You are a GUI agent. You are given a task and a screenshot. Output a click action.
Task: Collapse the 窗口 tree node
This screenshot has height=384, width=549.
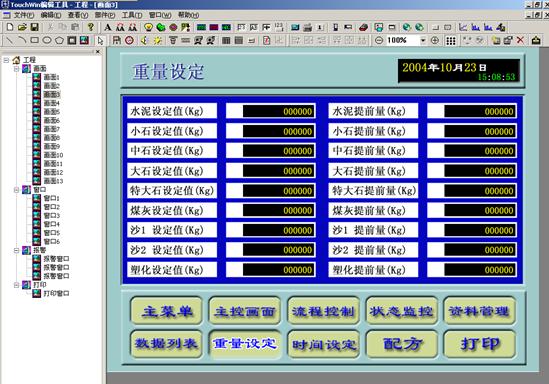tap(16, 190)
